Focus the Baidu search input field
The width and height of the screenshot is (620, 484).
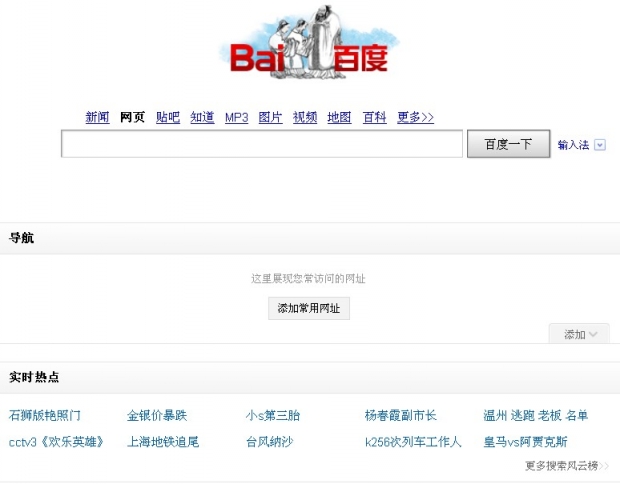[x=261, y=144]
